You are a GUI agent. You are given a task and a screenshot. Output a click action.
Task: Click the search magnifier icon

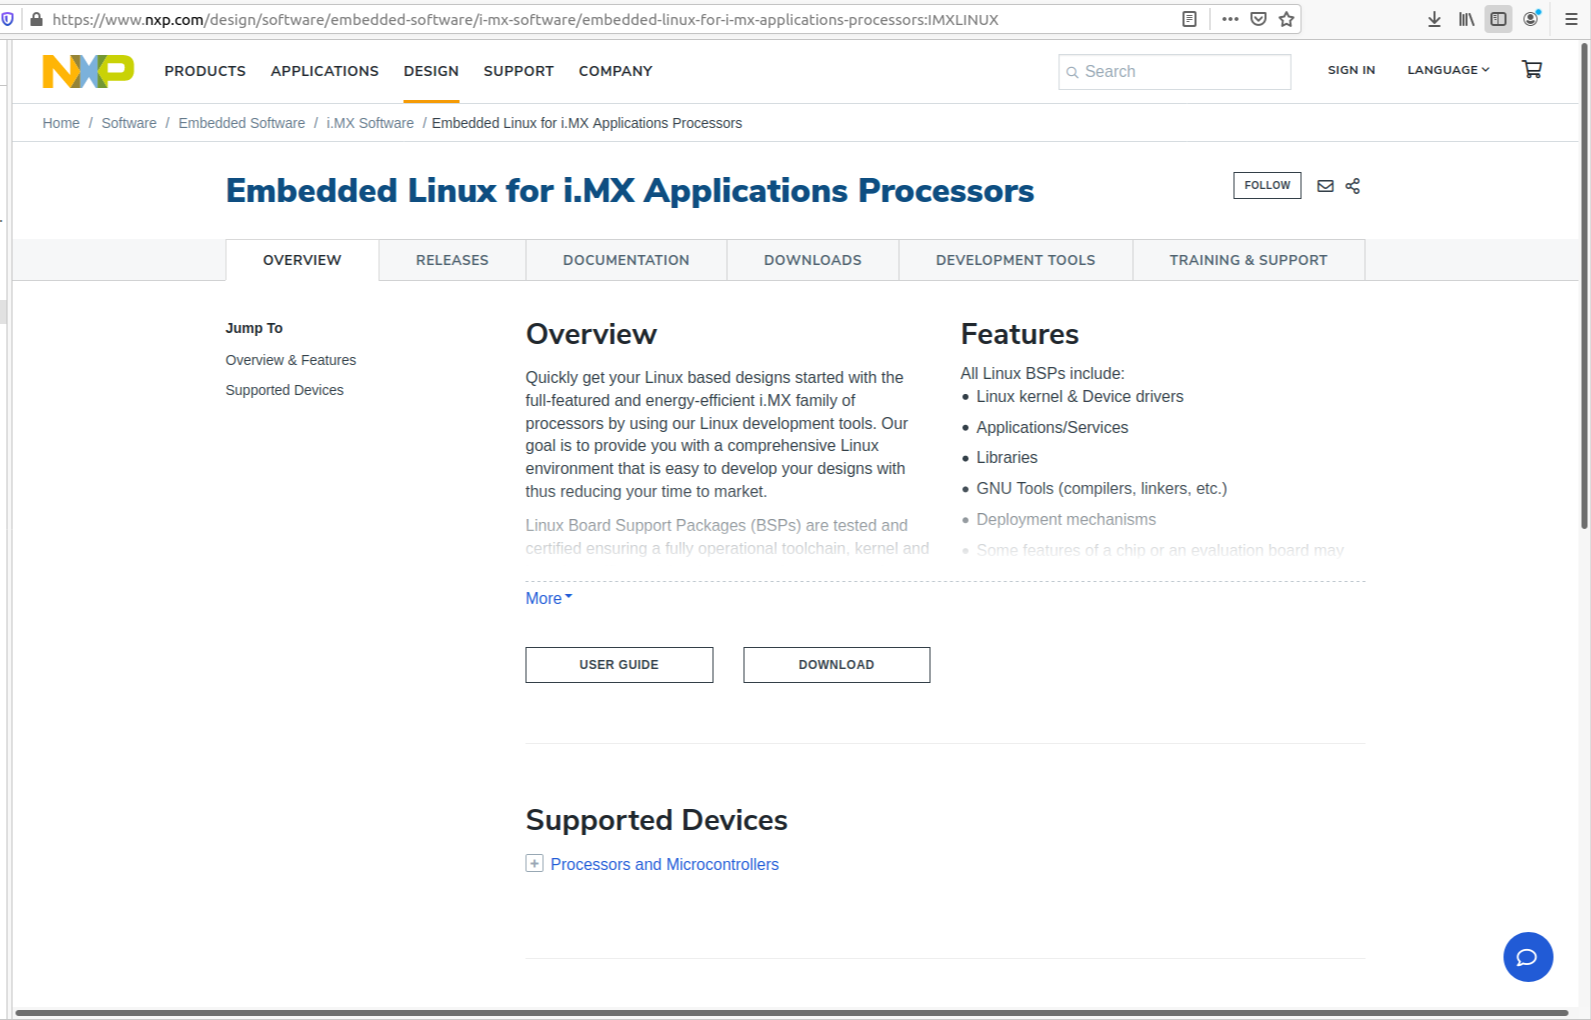pyautogui.click(x=1072, y=72)
